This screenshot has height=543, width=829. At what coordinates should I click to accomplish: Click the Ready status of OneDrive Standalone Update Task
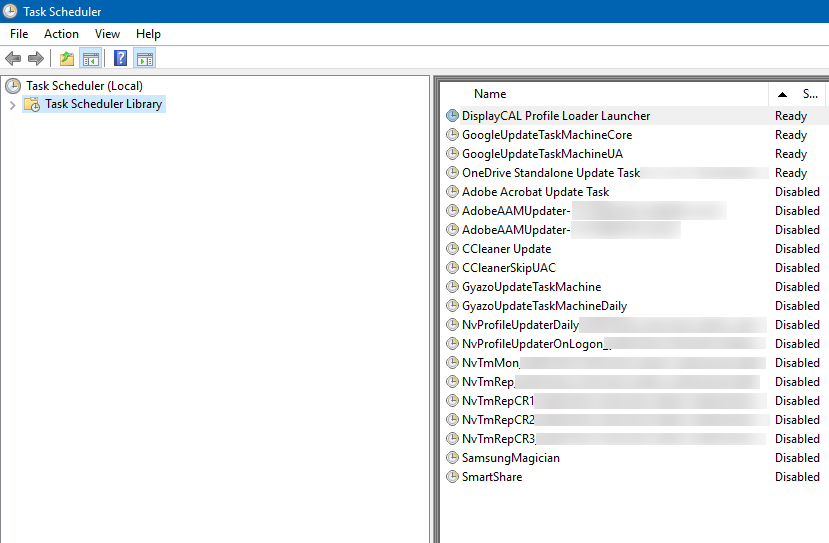pyautogui.click(x=791, y=173)
